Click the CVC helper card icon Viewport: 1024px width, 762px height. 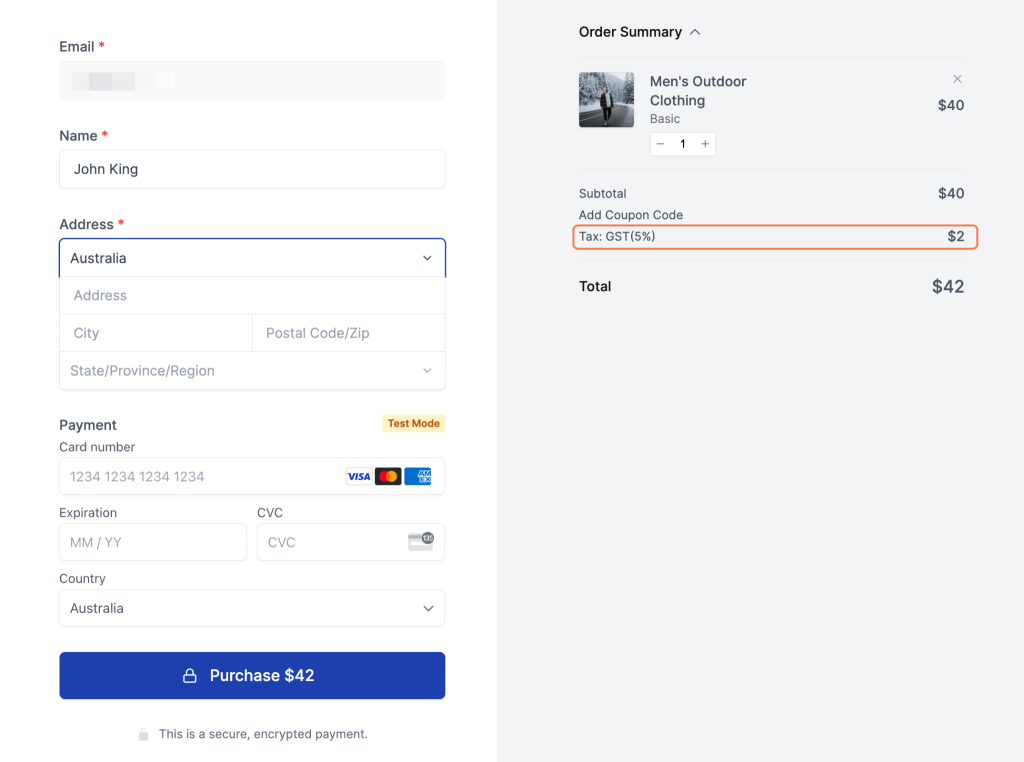pos(421,542)
